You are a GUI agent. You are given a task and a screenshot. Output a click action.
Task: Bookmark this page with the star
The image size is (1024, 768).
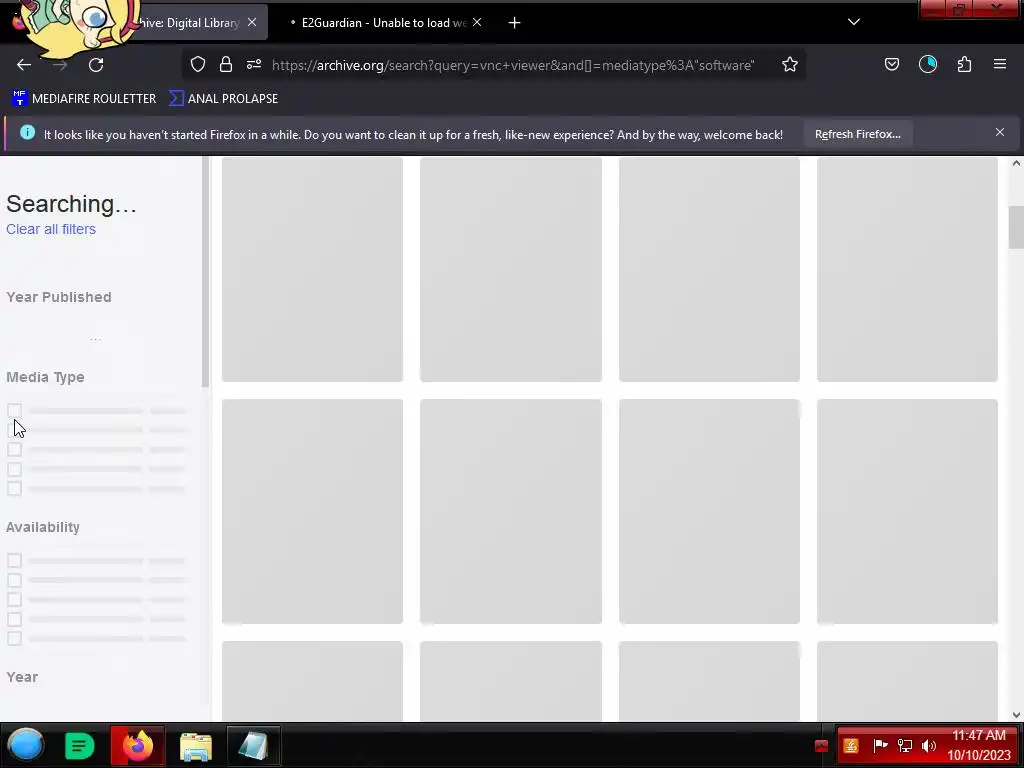coord(790,64)
